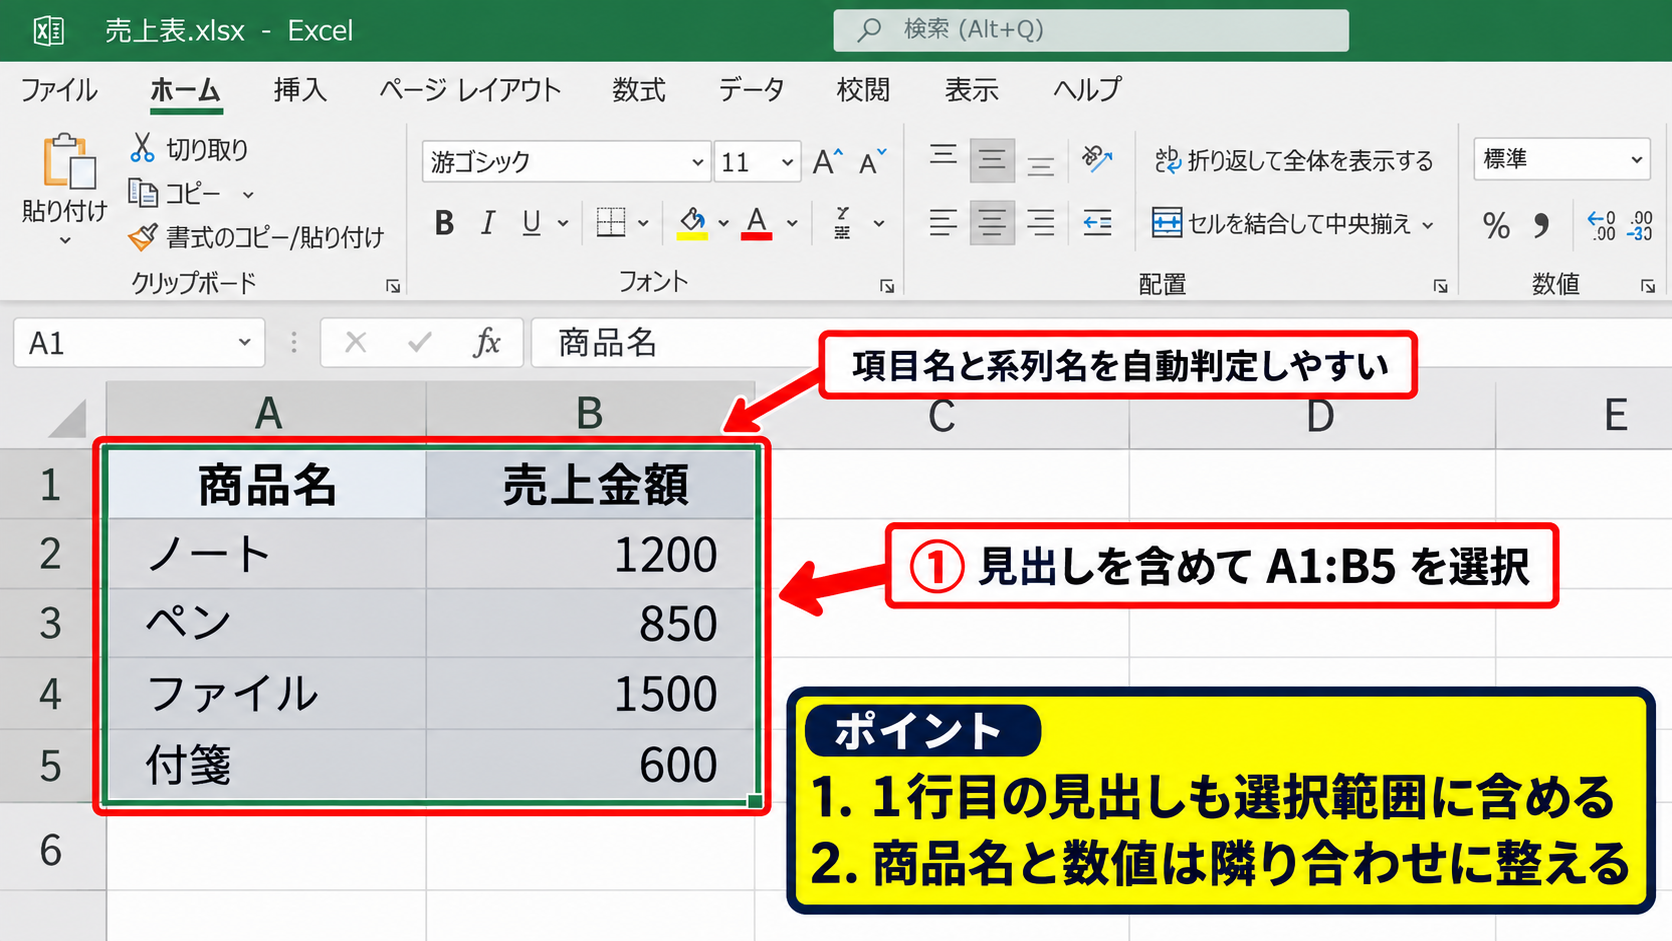Click the Decrease Indent icon

(x=1097, y=223)
